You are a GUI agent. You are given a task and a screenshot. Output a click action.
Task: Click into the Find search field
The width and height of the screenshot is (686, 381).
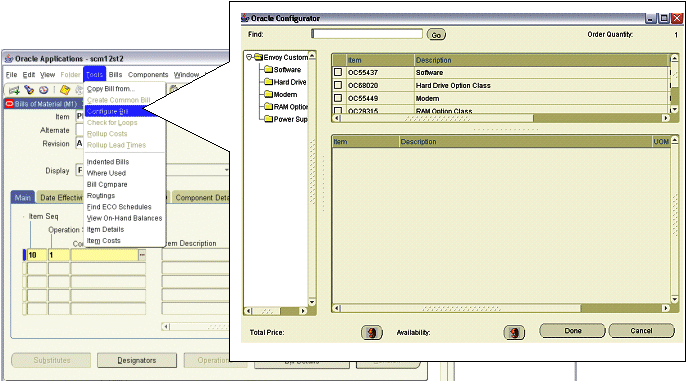coord(367,34)
